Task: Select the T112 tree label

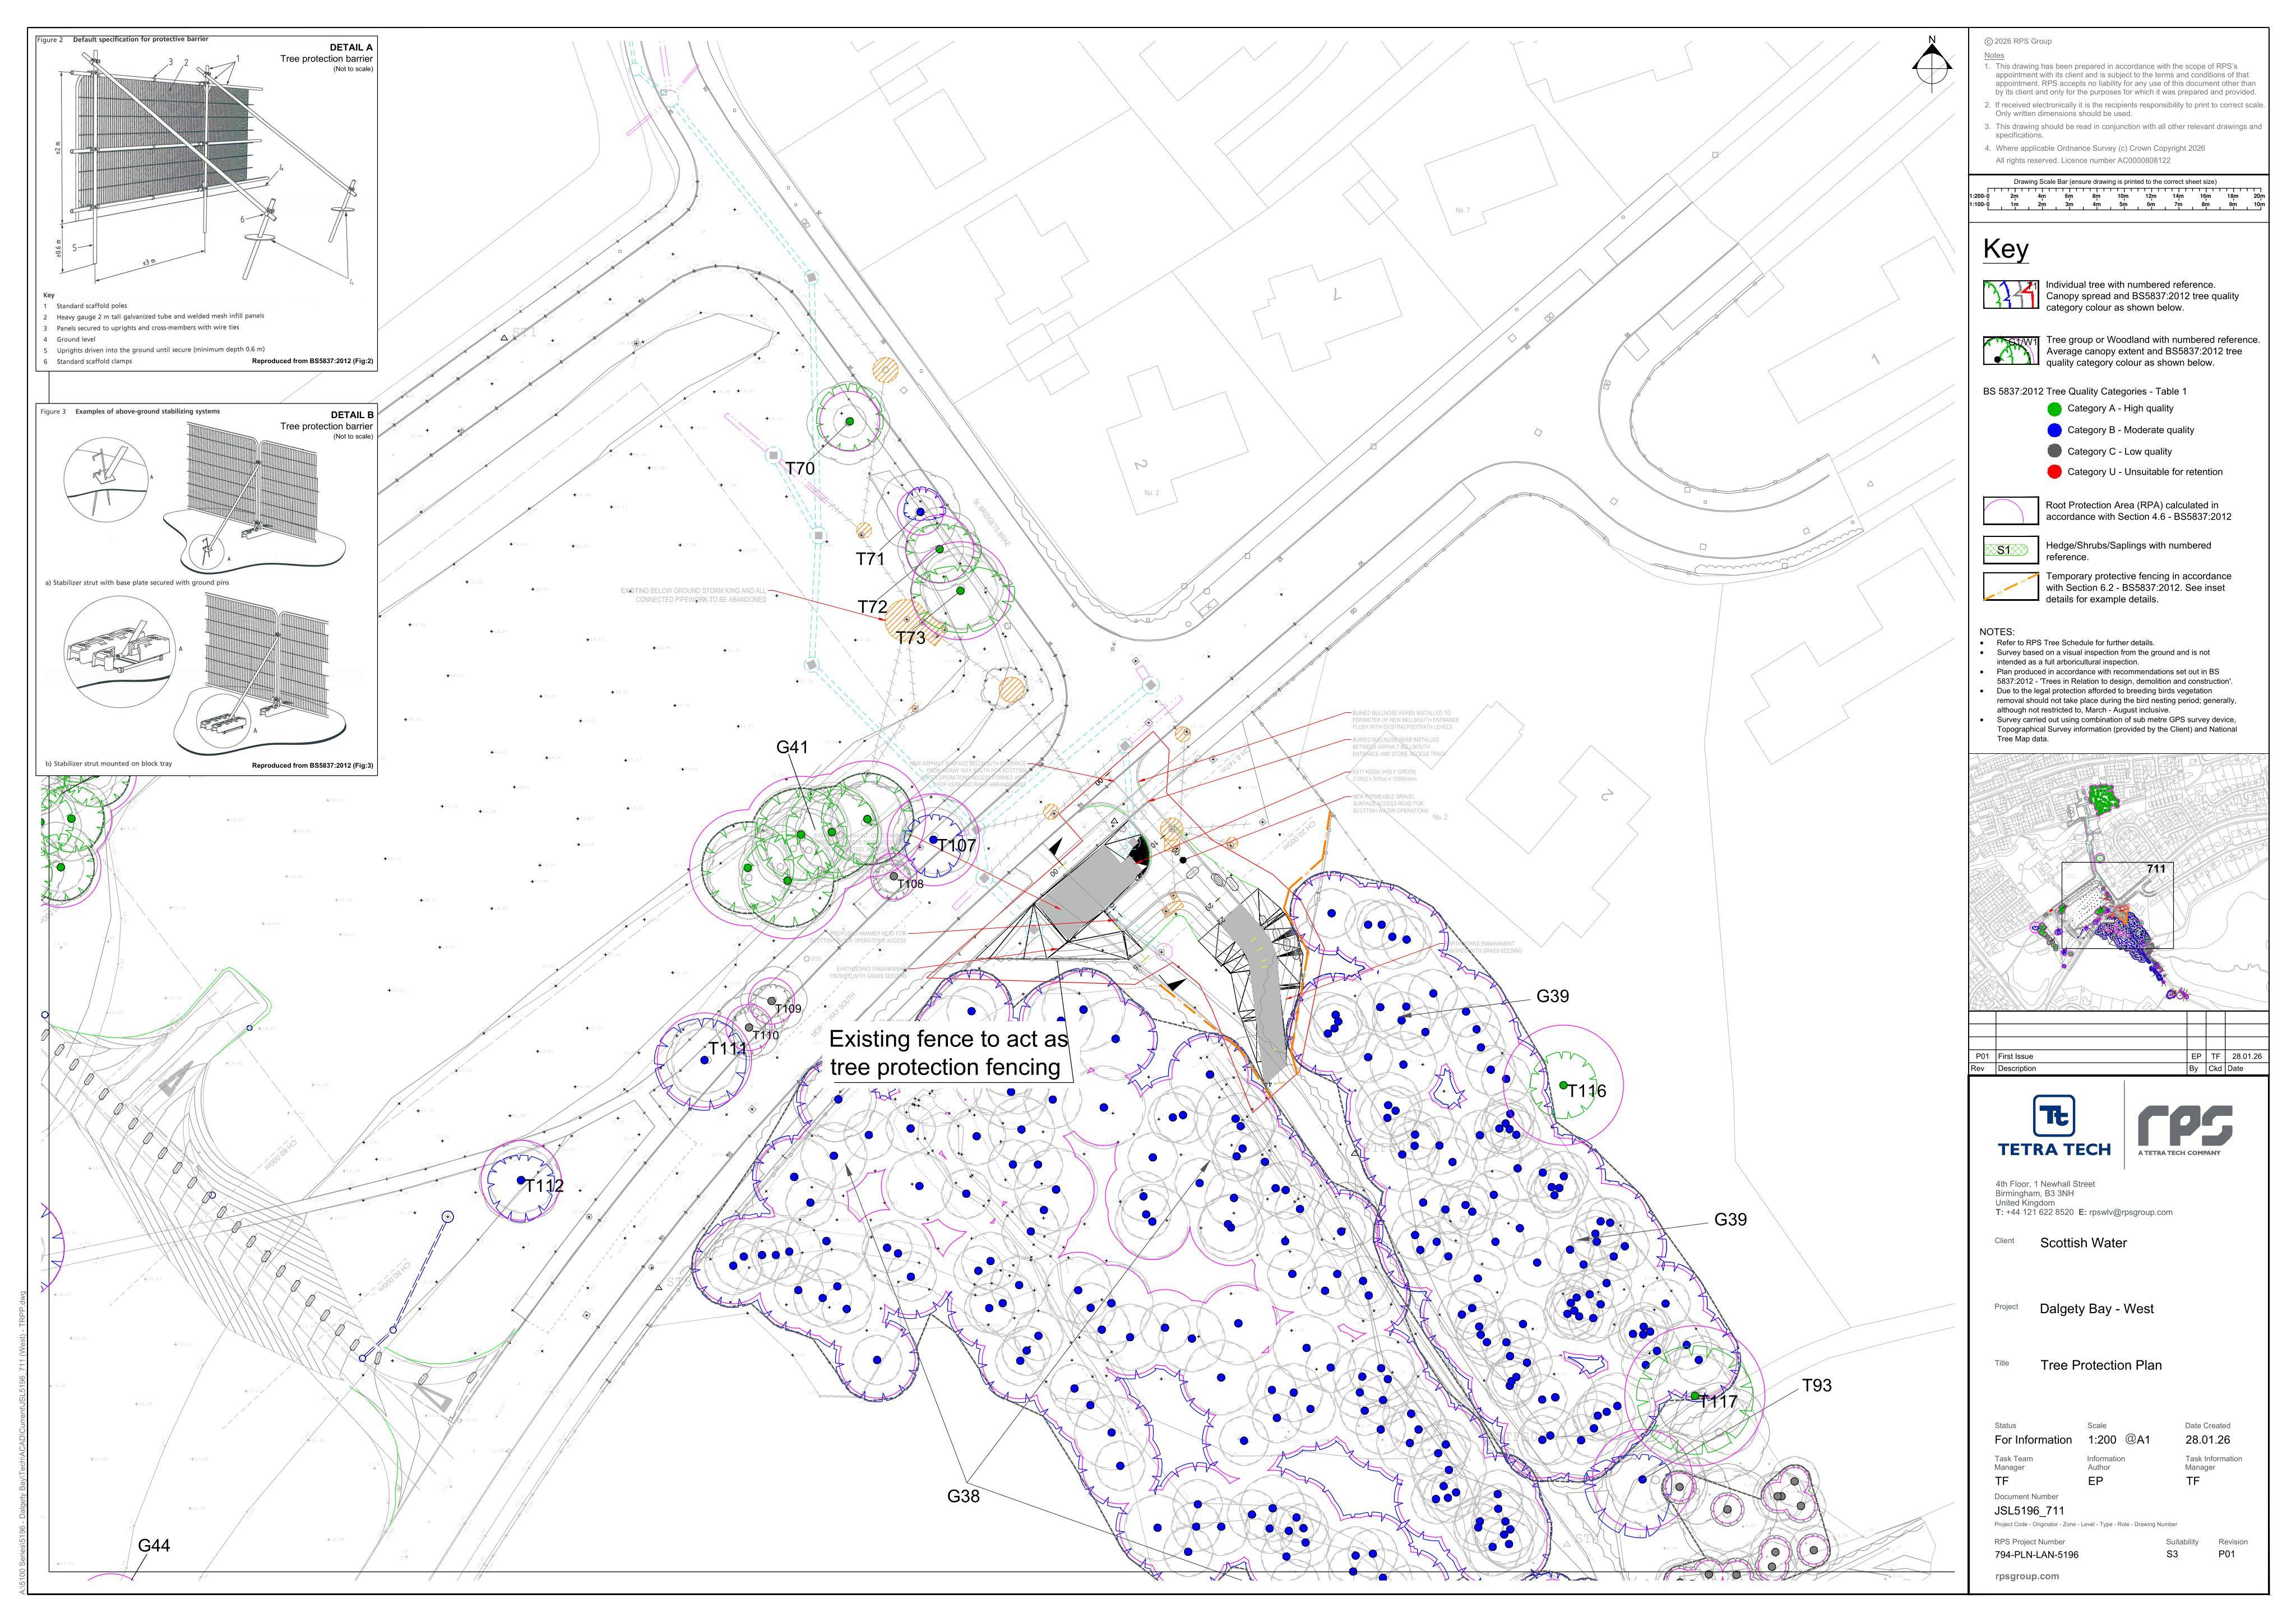Action: [545, 1186]
